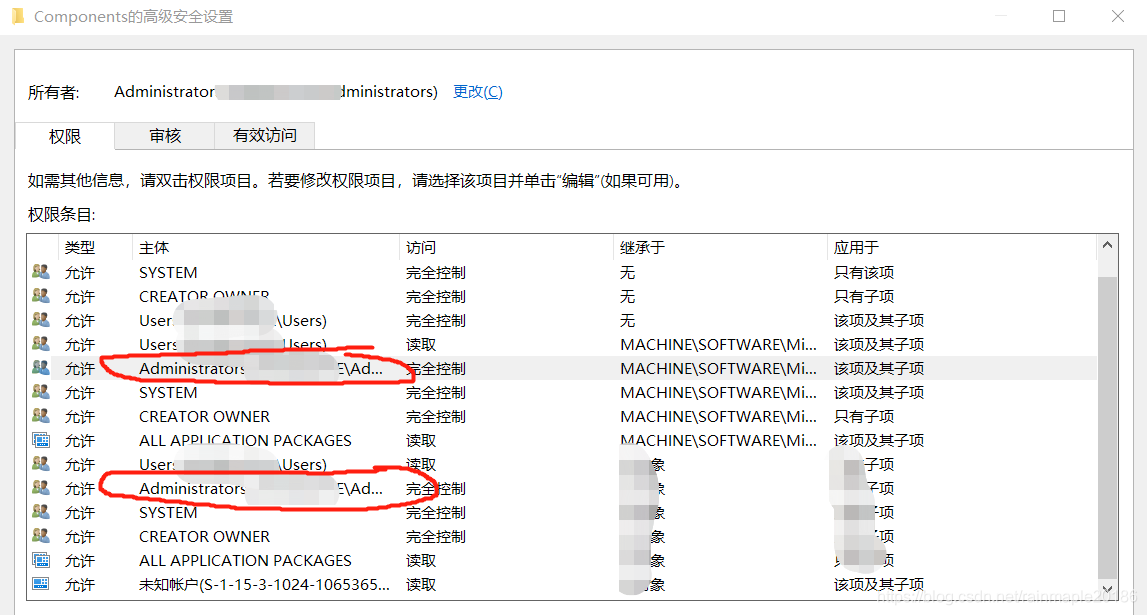
Task: Click the folder icon in the title bar
Action: click(x=18, y=16)
